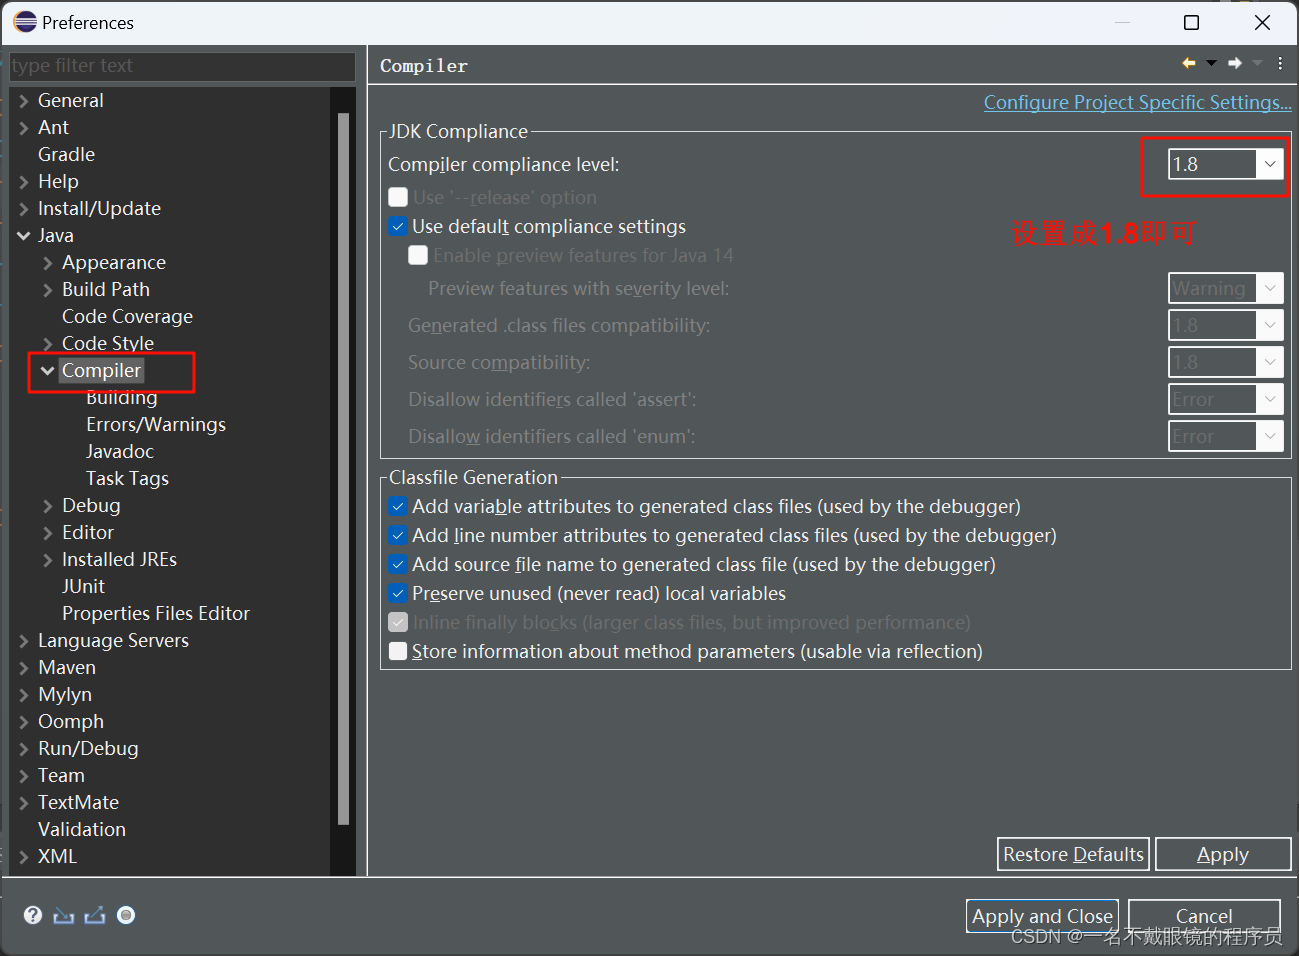Expand the General tree node
The image size is (1299, 956).
(24, 100)
